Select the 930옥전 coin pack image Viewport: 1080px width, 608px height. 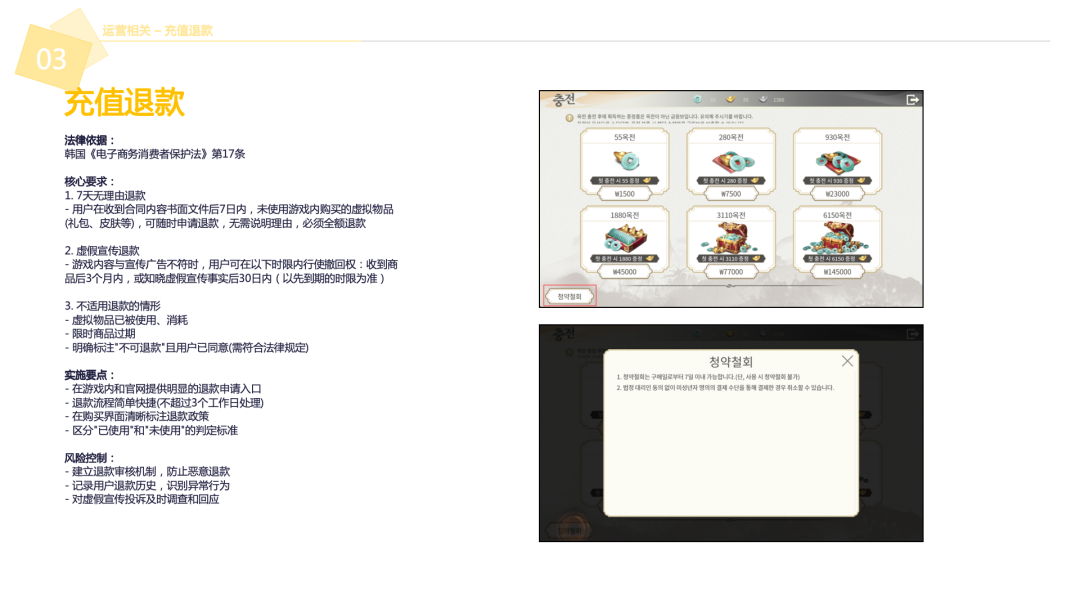click(837, 160)
